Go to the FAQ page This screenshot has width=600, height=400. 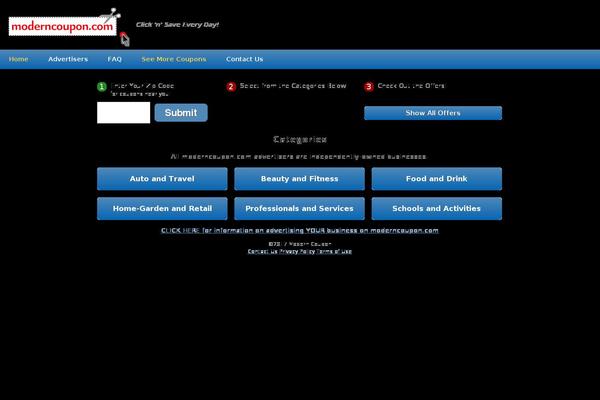tap(114, 59)
